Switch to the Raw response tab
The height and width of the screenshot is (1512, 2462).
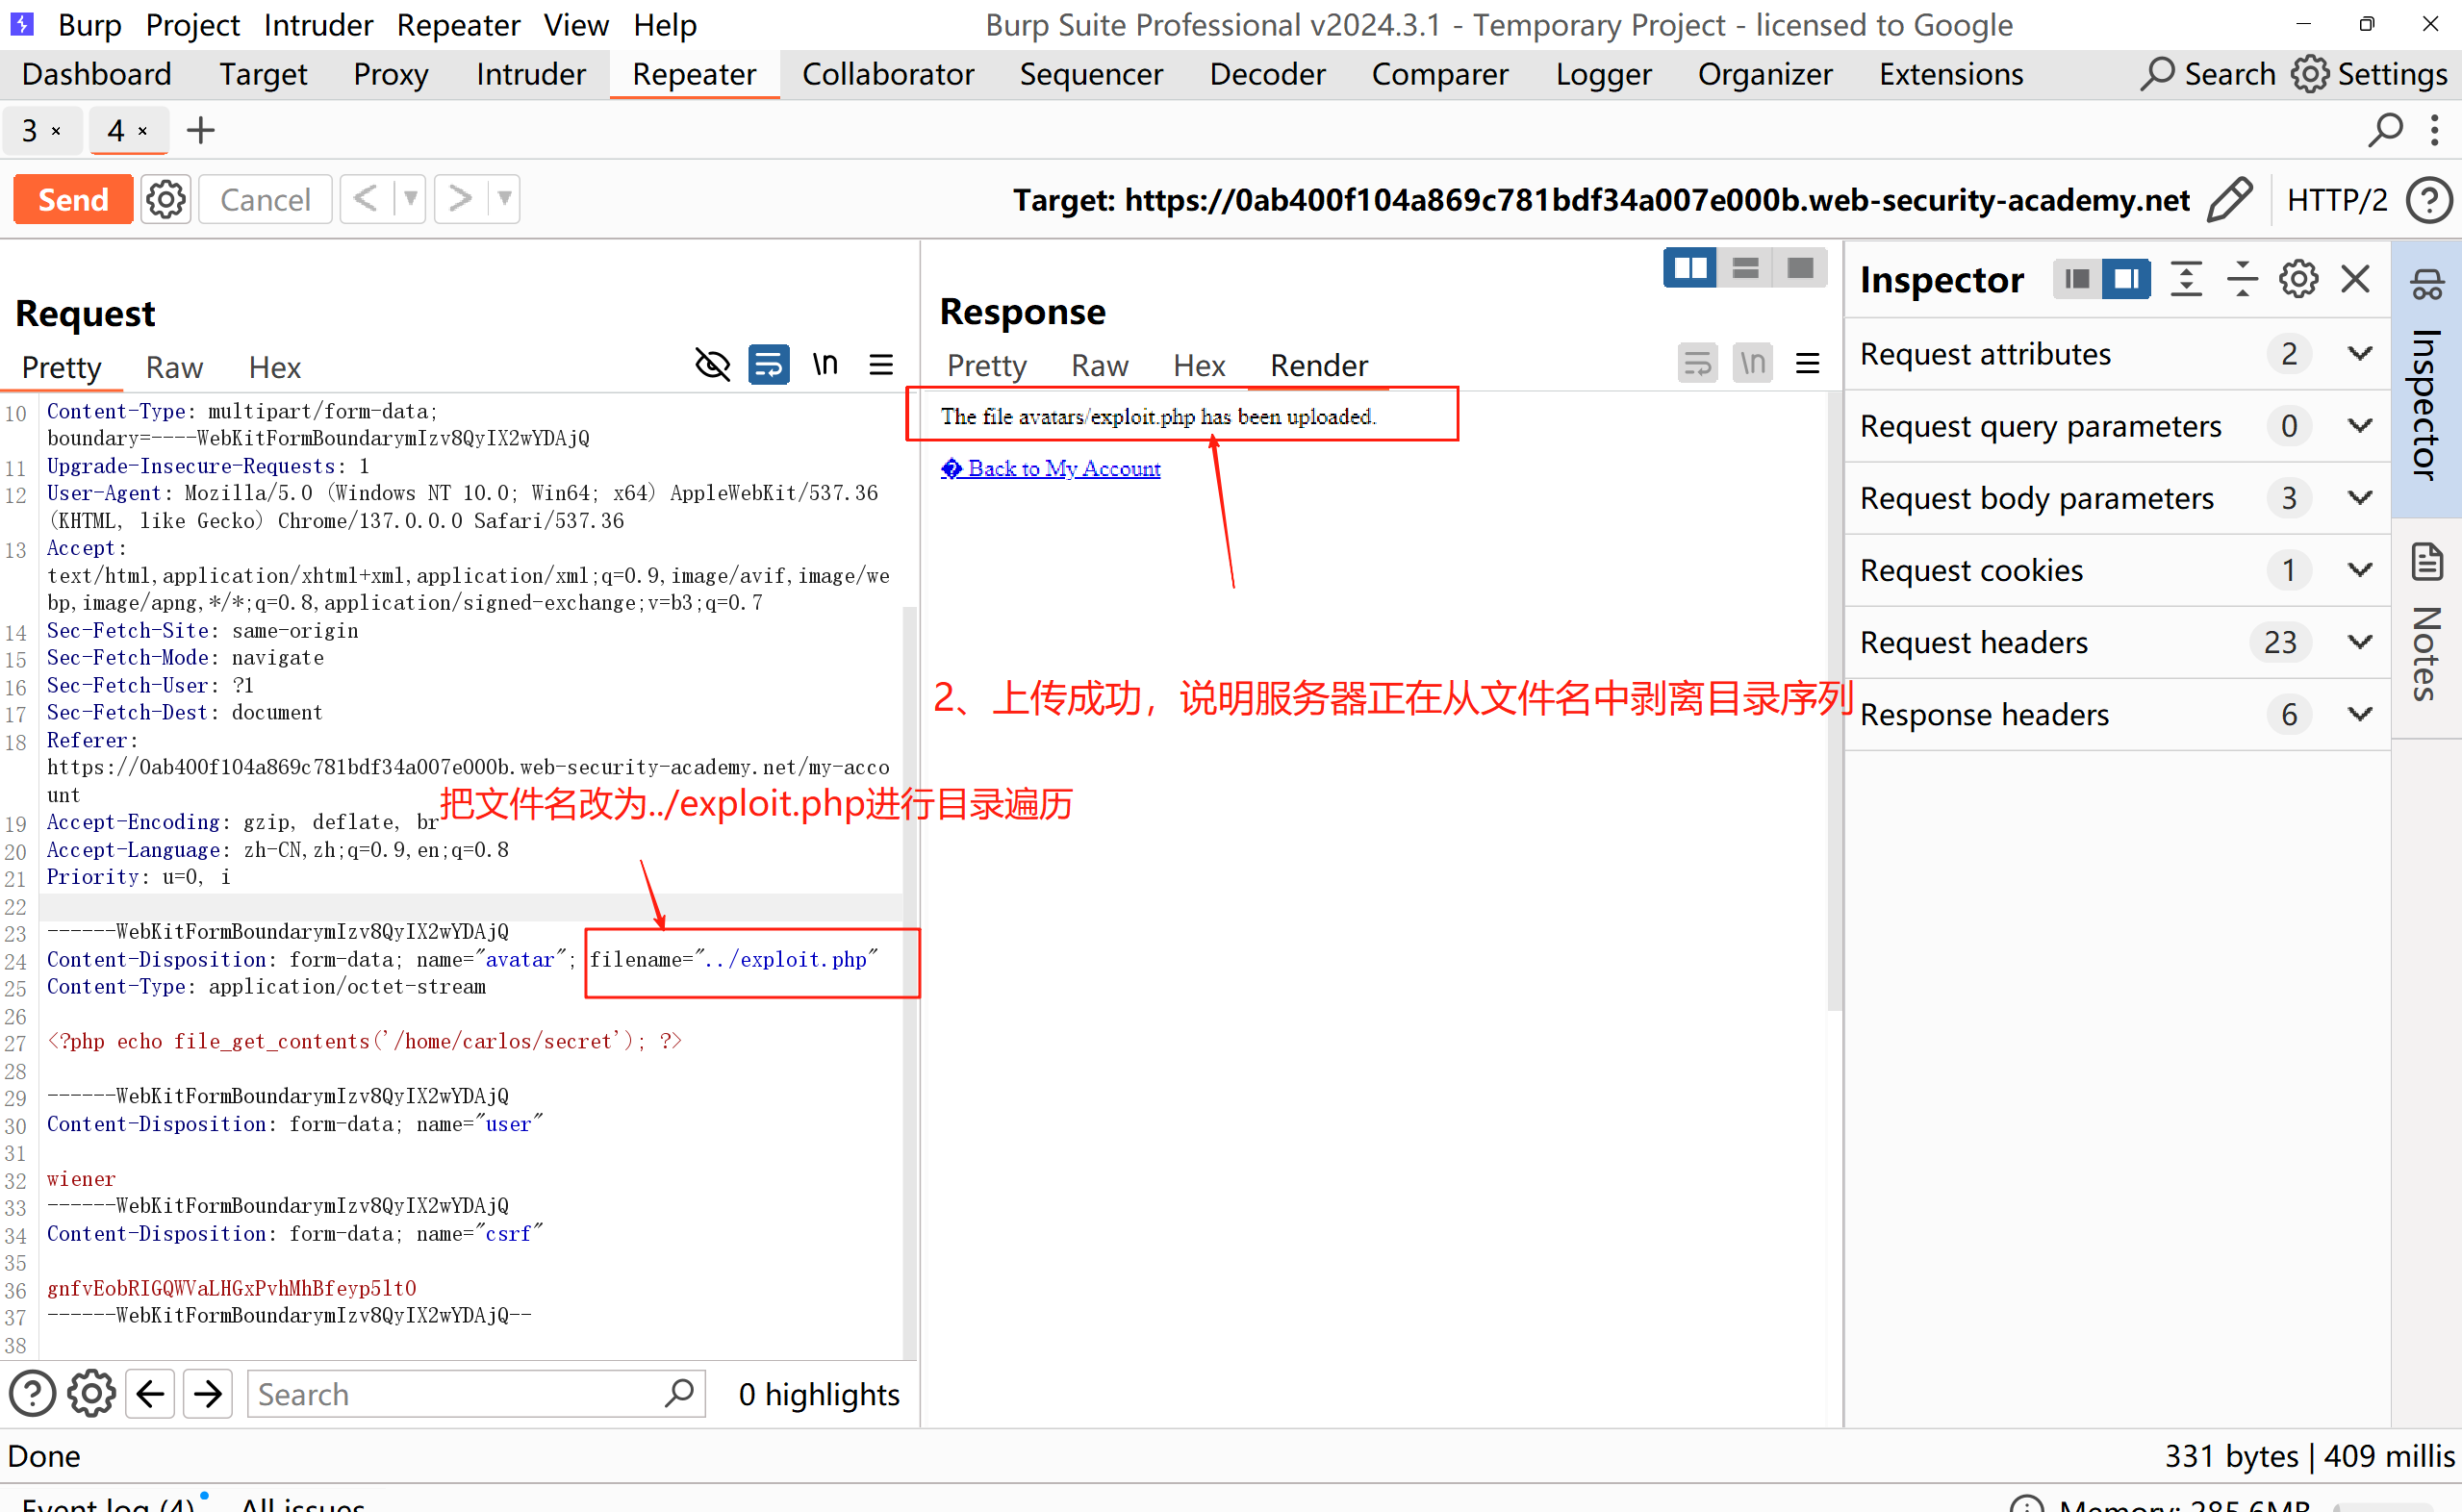click(1098, 366)
